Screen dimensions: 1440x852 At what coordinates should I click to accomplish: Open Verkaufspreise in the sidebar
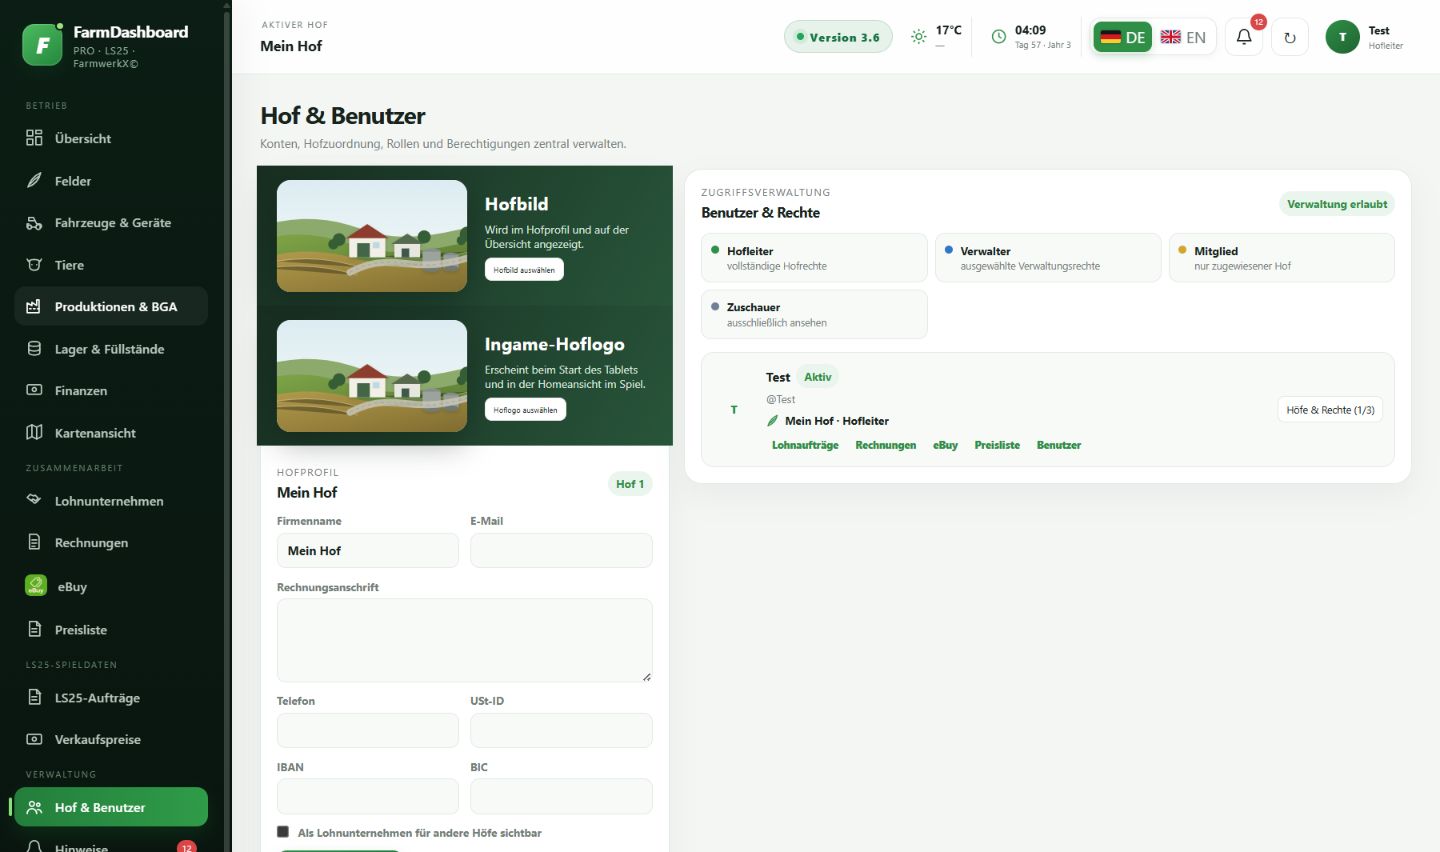tap(111, 740)
